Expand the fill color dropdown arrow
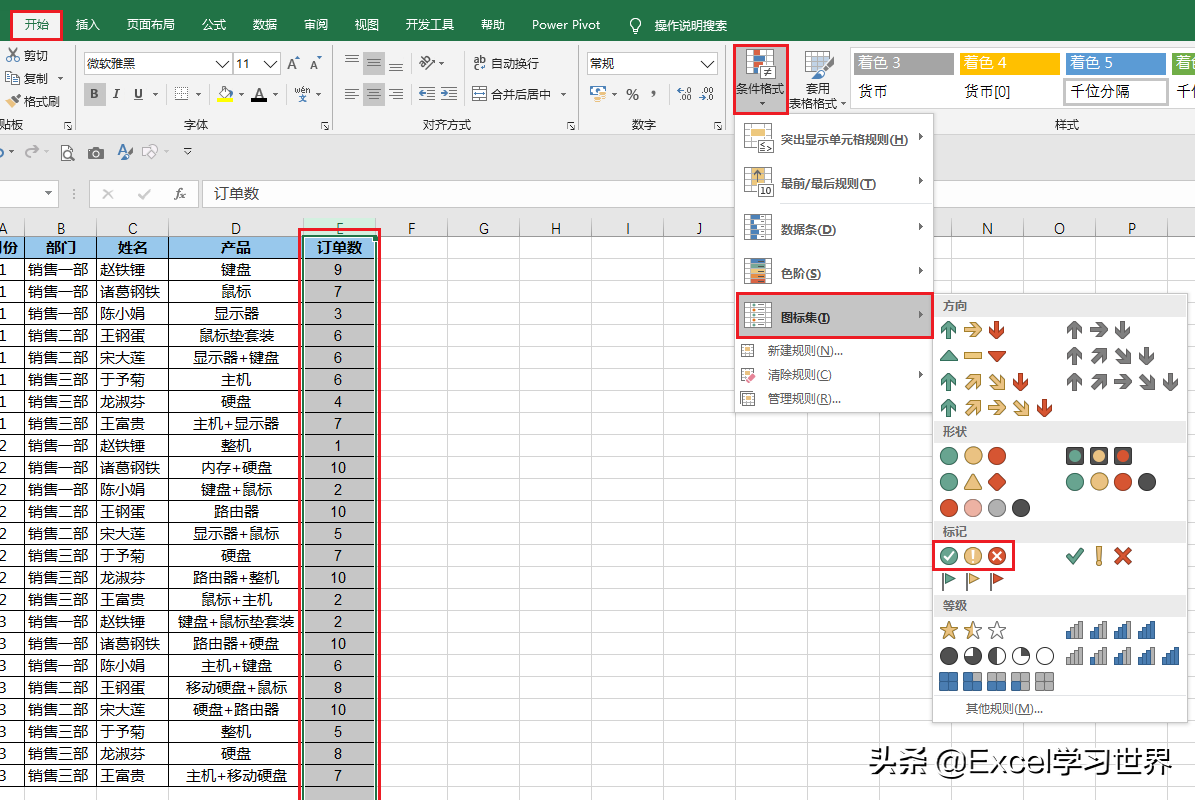 (x=242, y=94)
